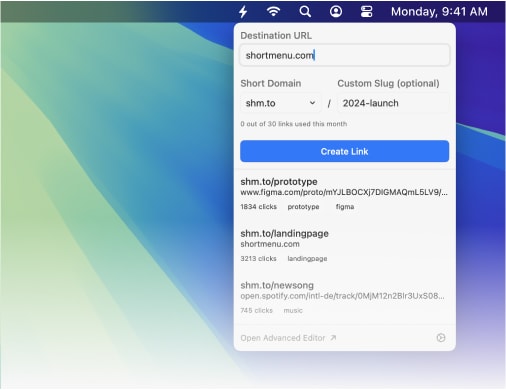Open Spotlight search in menu bar
Screen dimensions: 506x390
(x=305, y=12)
